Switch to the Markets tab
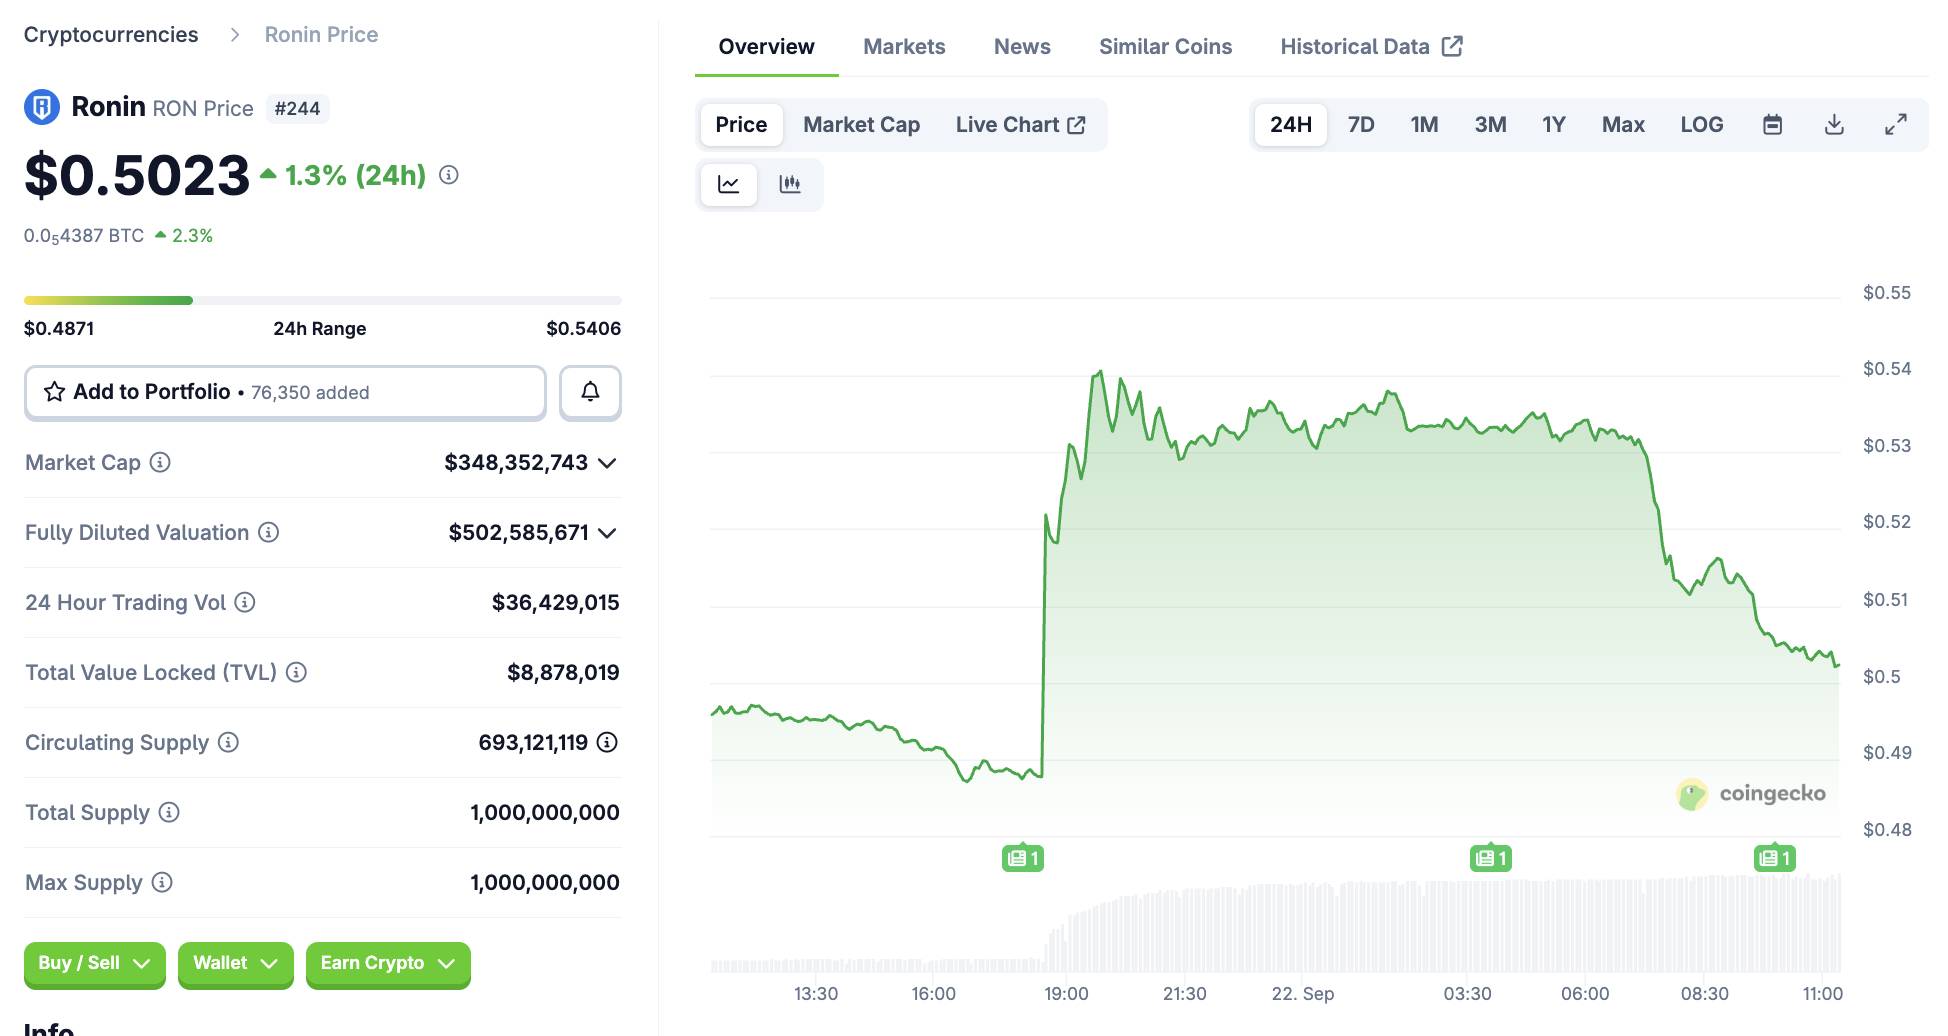The width and height of the screenshot is (1948, 1036). point(904,47)
